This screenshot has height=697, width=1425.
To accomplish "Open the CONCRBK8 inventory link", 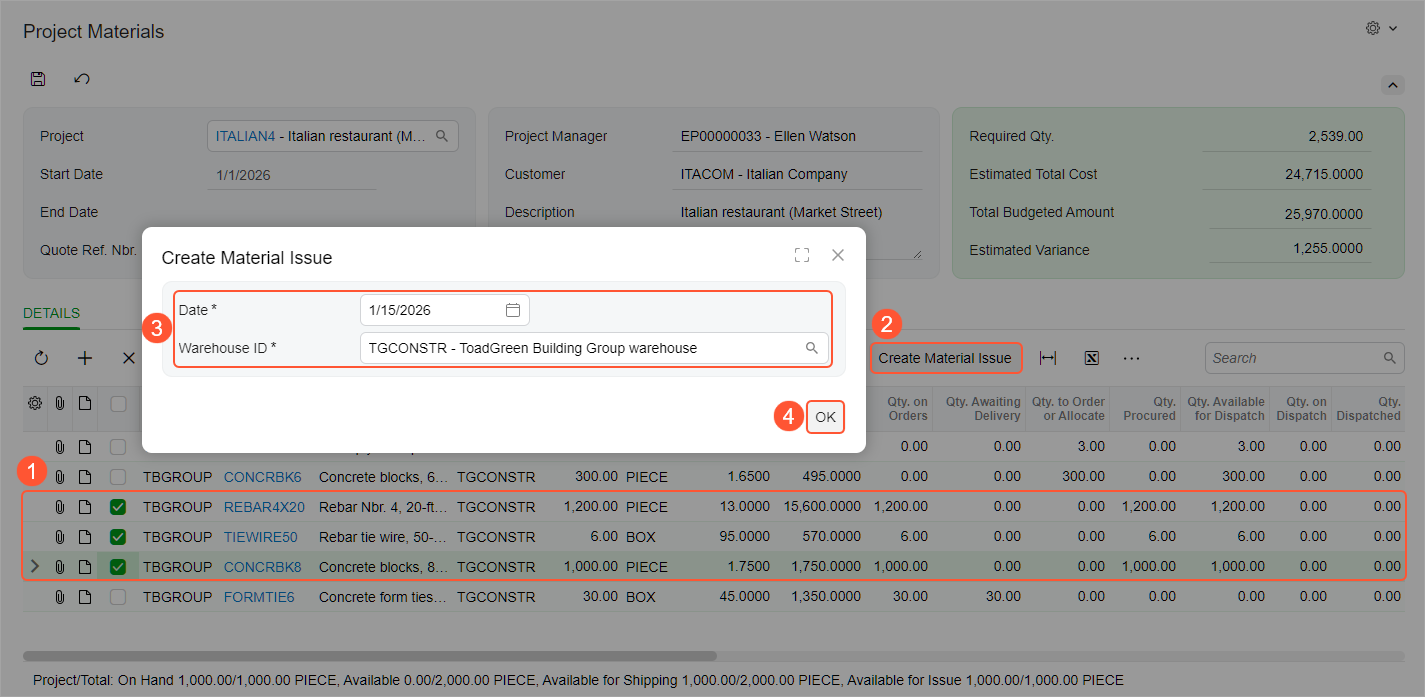I will [262, 567].
